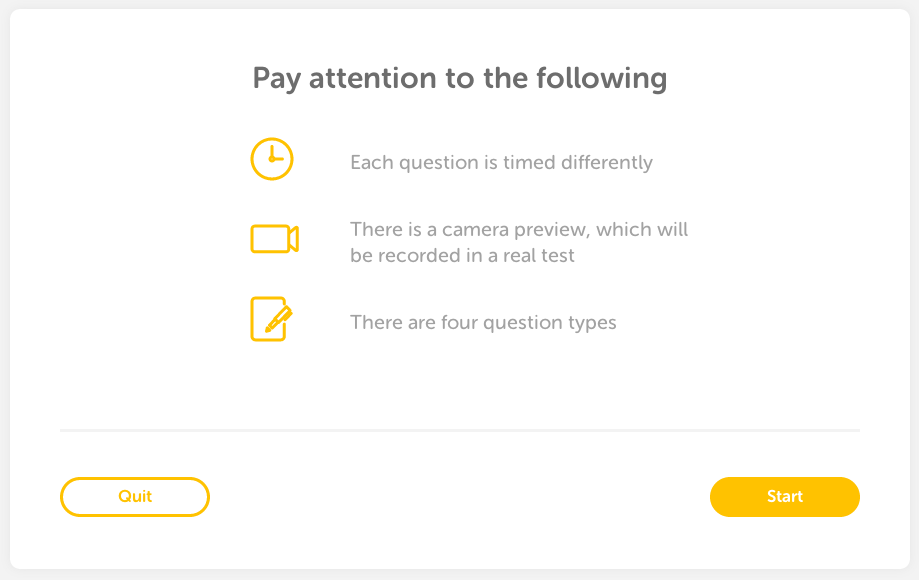
Task: Click the lens flap of the camera icon
Action: click(x=294, y=238)
